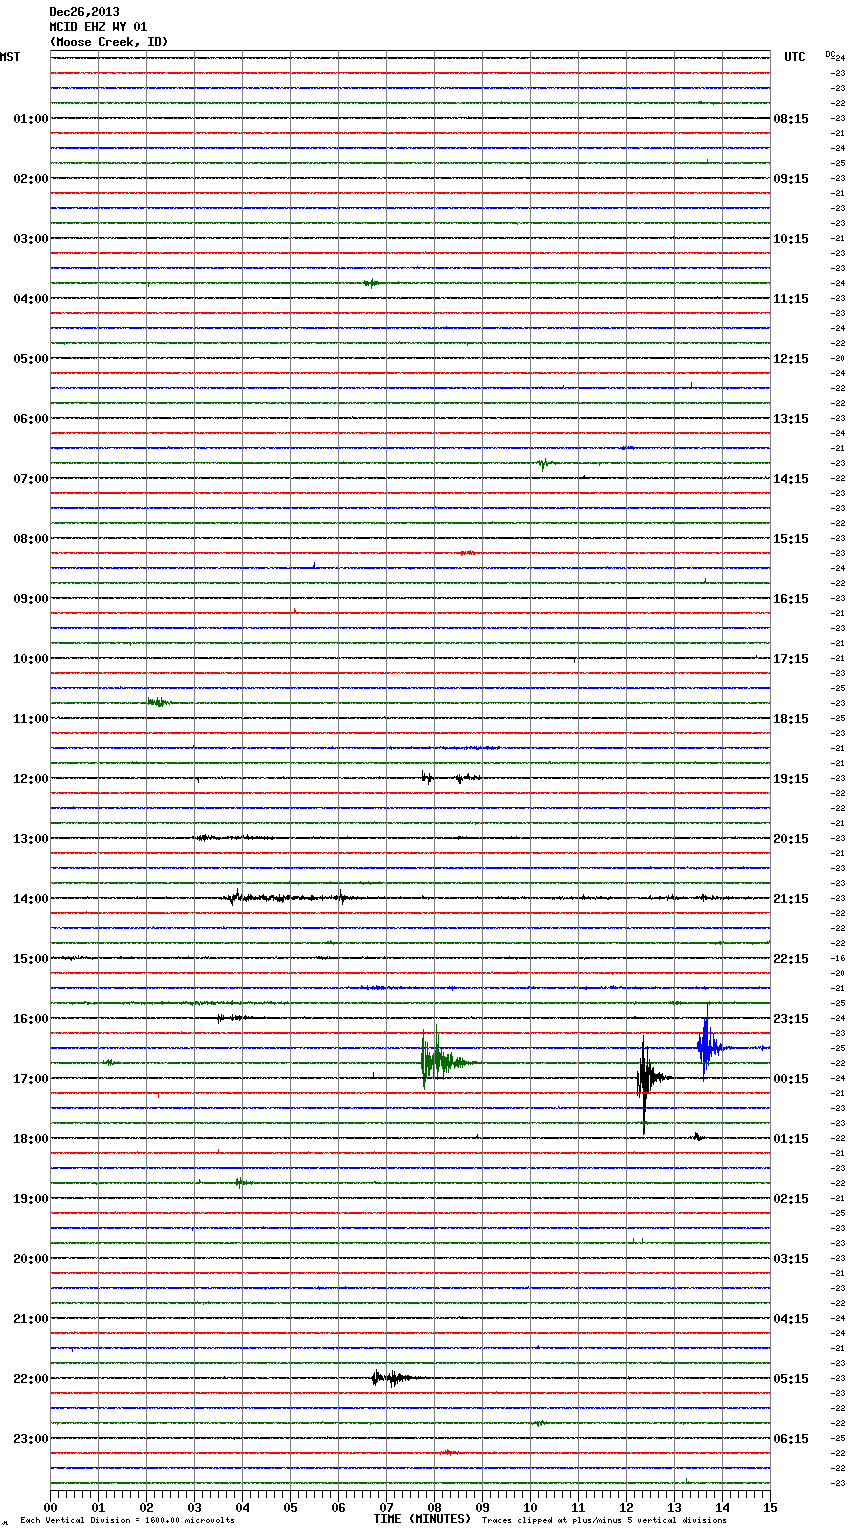This screenshot has width=850, height=1534.
Task: Select the 10:00 MST time label
Action: pyautogui.click(x=30, y=659)
